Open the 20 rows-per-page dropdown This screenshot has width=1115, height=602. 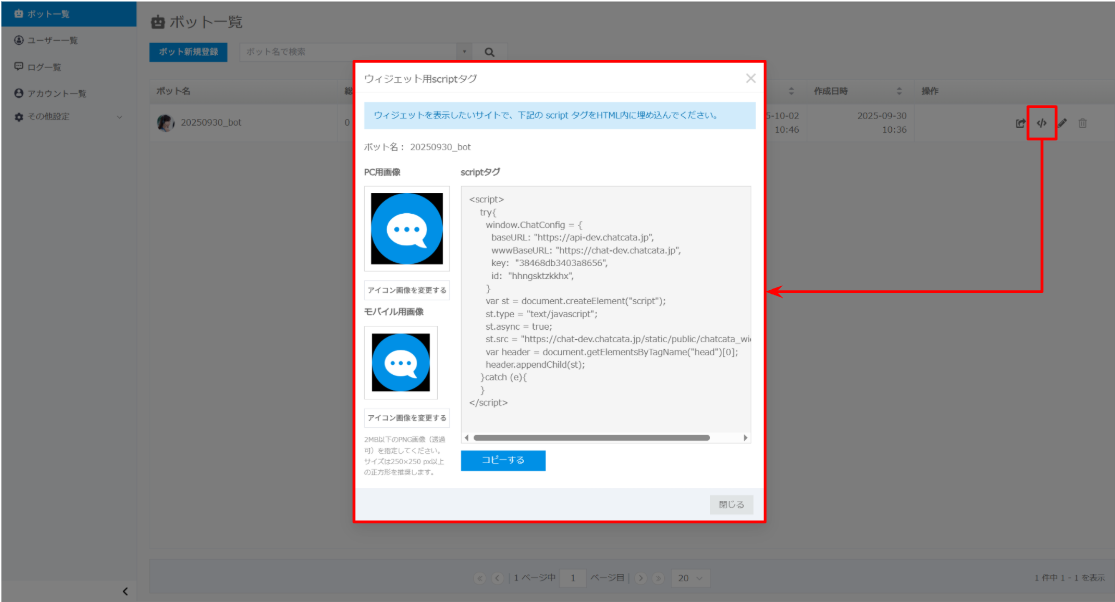click(689, 578)
